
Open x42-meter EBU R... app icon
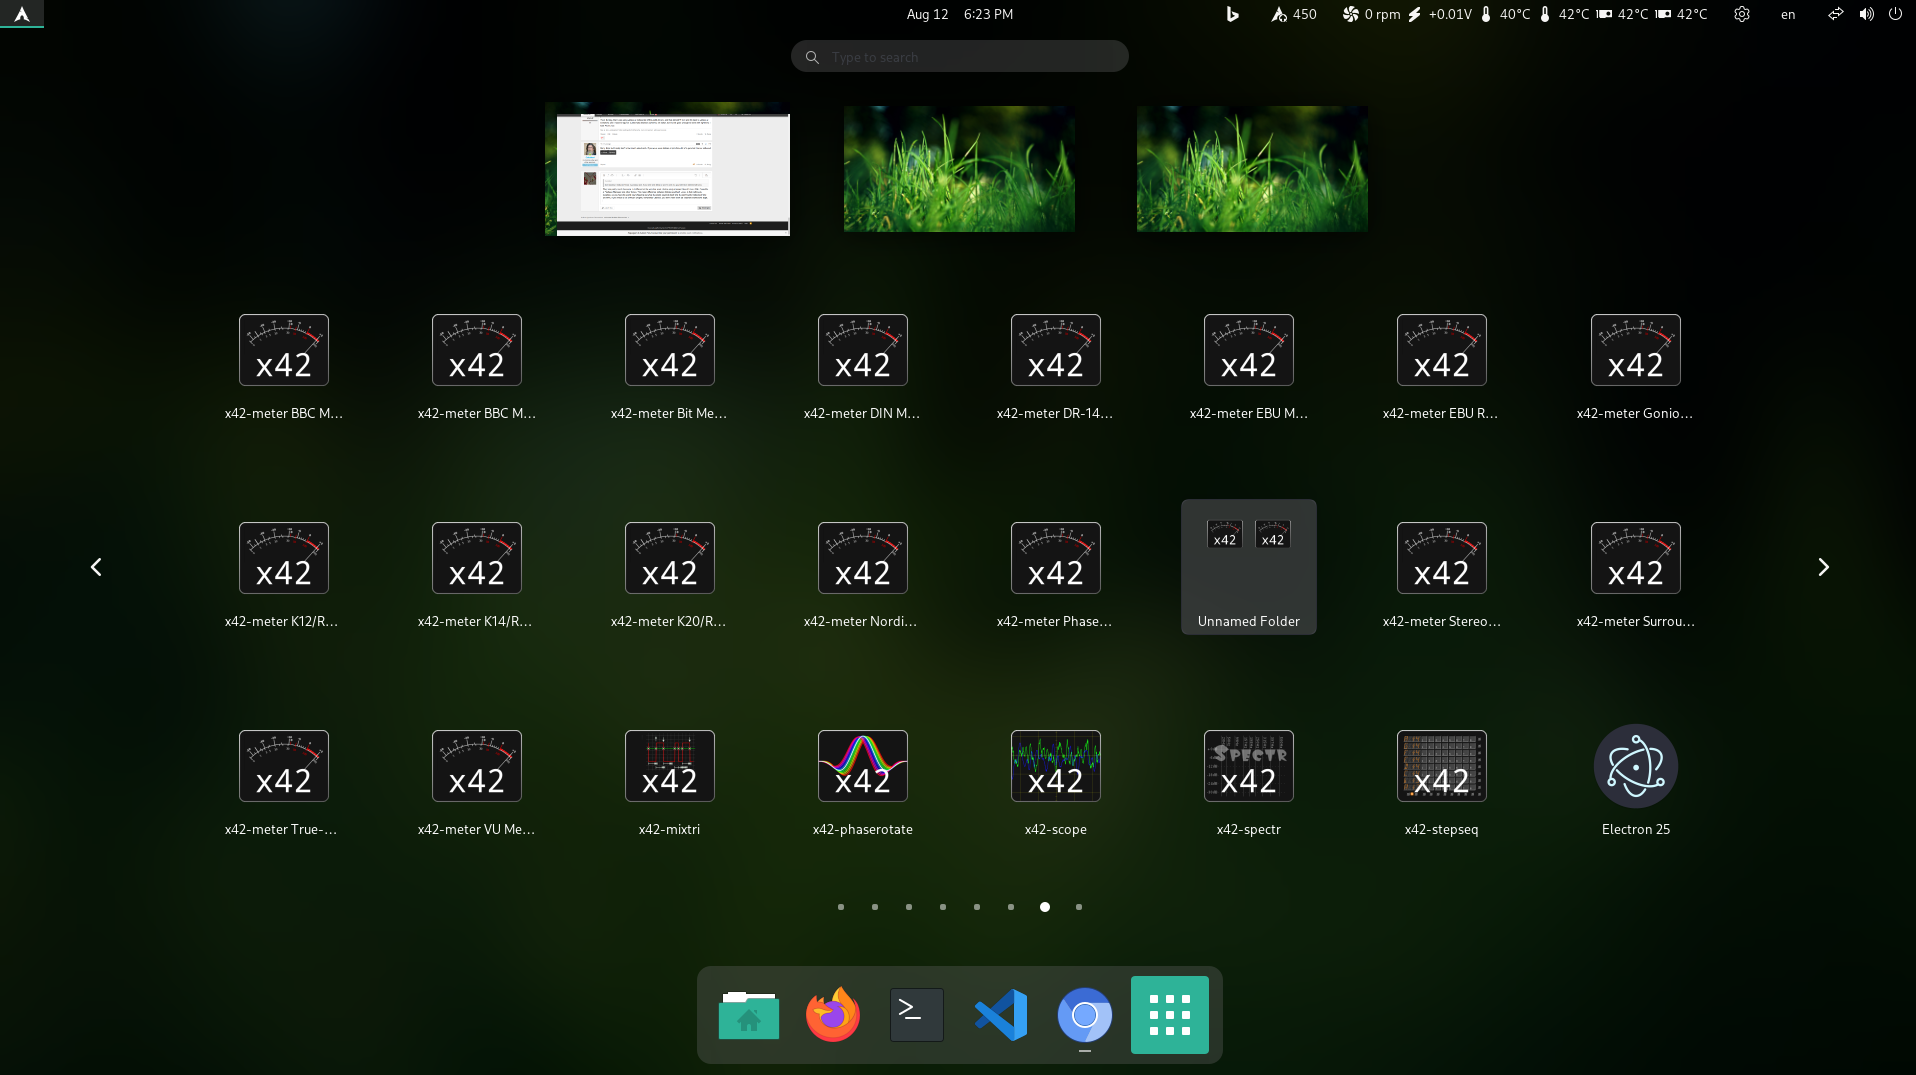1441,366
